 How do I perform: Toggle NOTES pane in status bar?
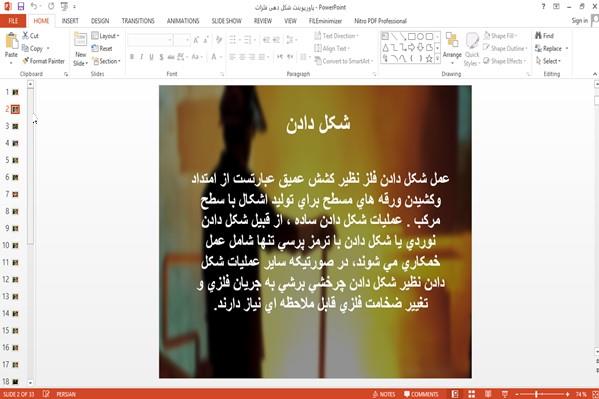384,394
